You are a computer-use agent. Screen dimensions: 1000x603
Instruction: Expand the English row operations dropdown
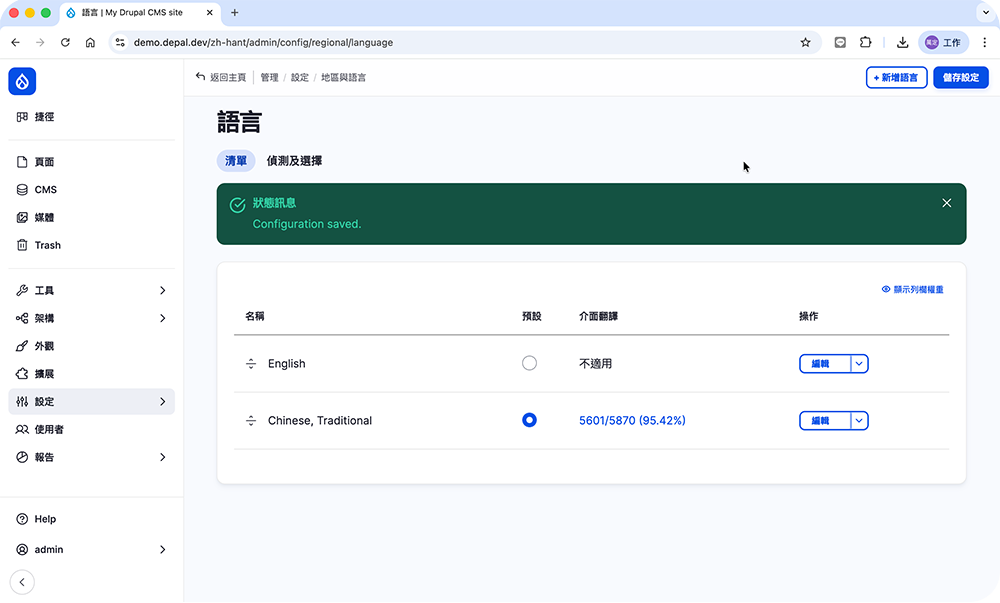tap(859, 364)
